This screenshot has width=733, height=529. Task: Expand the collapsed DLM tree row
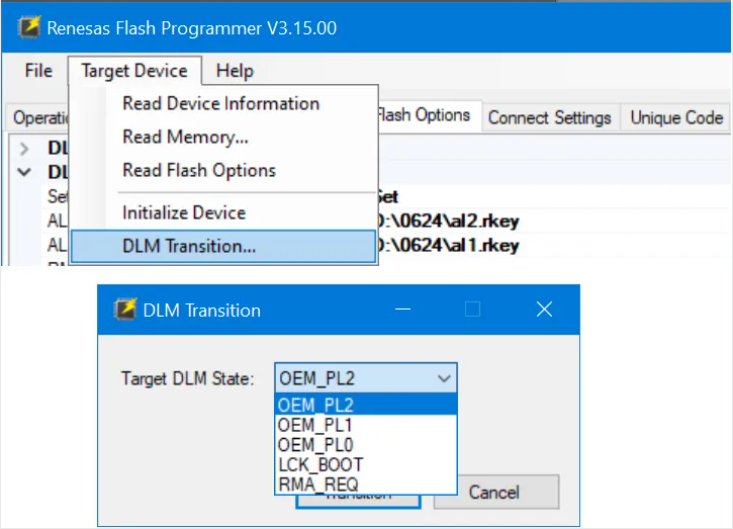point(24,148)
